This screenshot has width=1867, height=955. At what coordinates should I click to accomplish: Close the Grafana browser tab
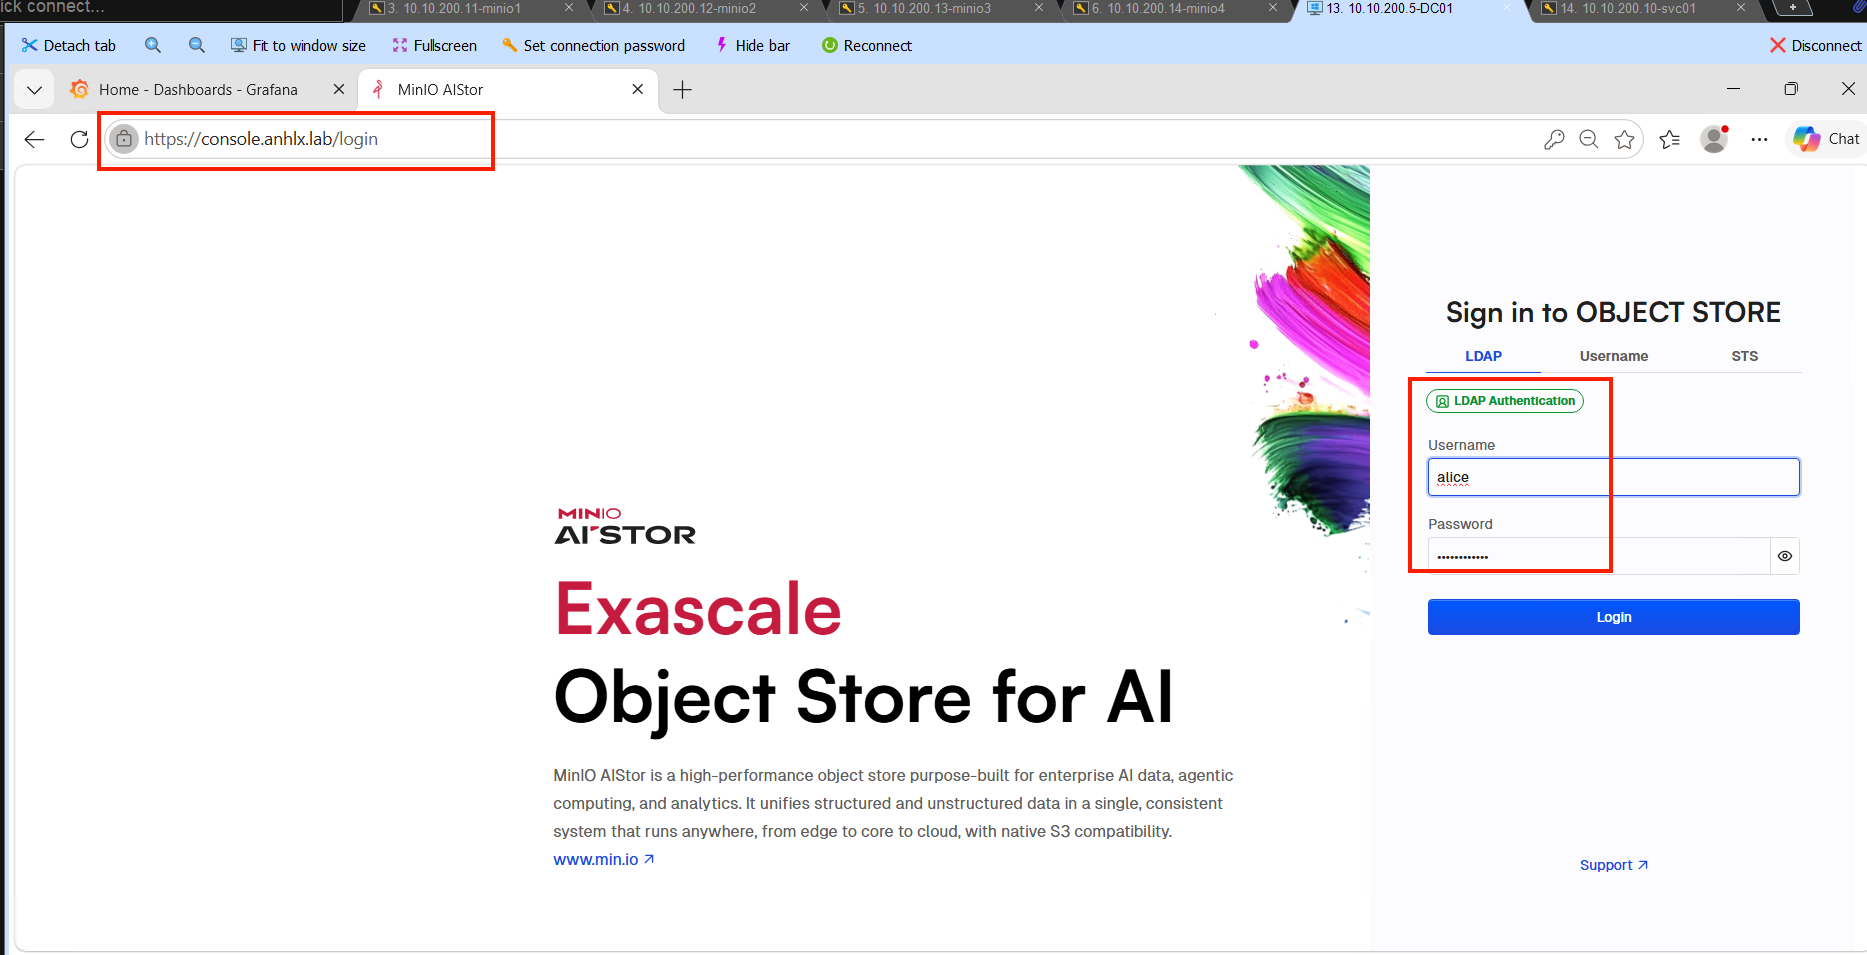point(339,89)
